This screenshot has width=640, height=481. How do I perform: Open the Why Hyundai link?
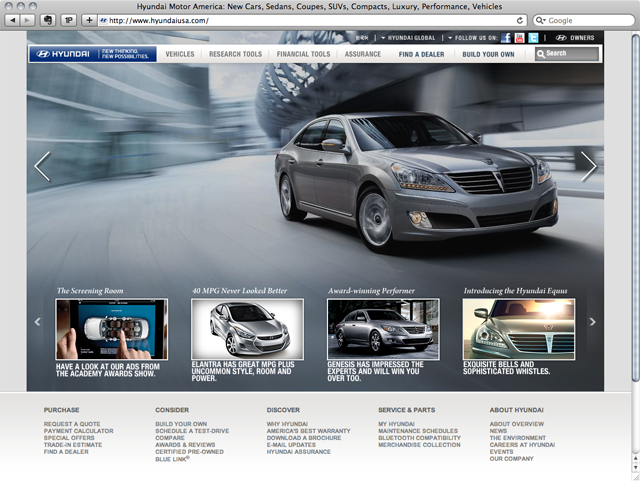[x=287, y=424]
